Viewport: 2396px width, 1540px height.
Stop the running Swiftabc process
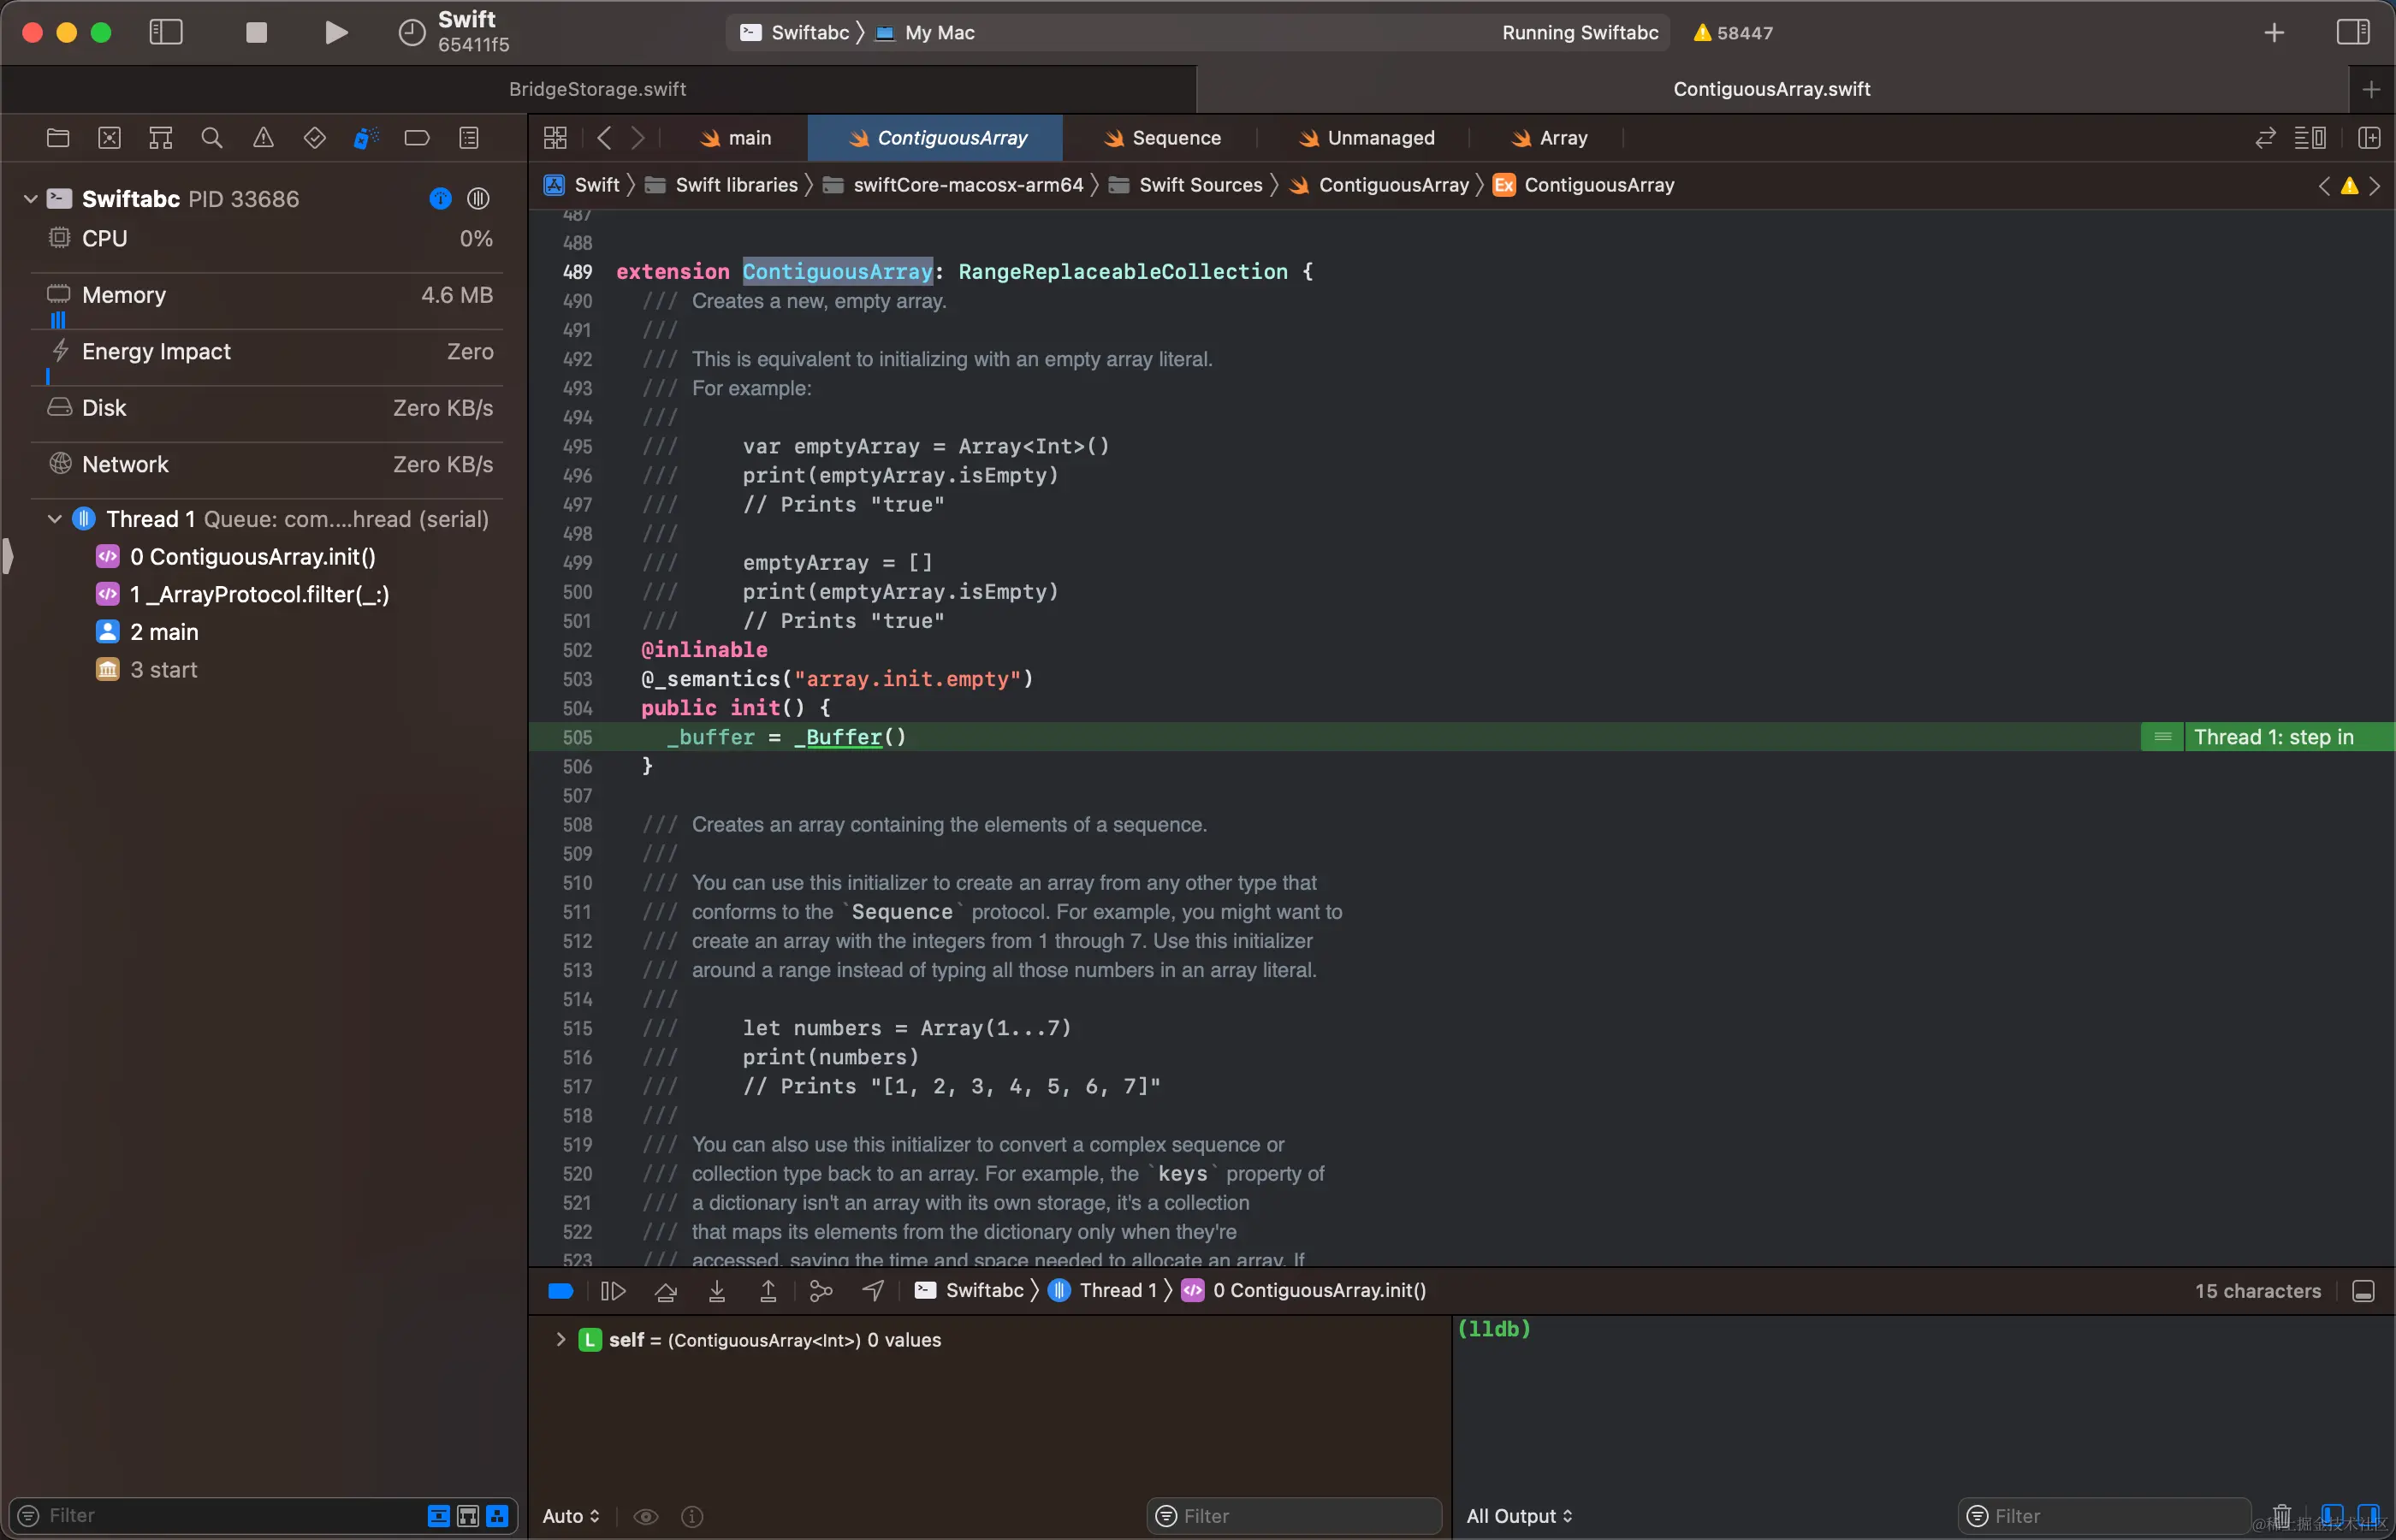256,32
